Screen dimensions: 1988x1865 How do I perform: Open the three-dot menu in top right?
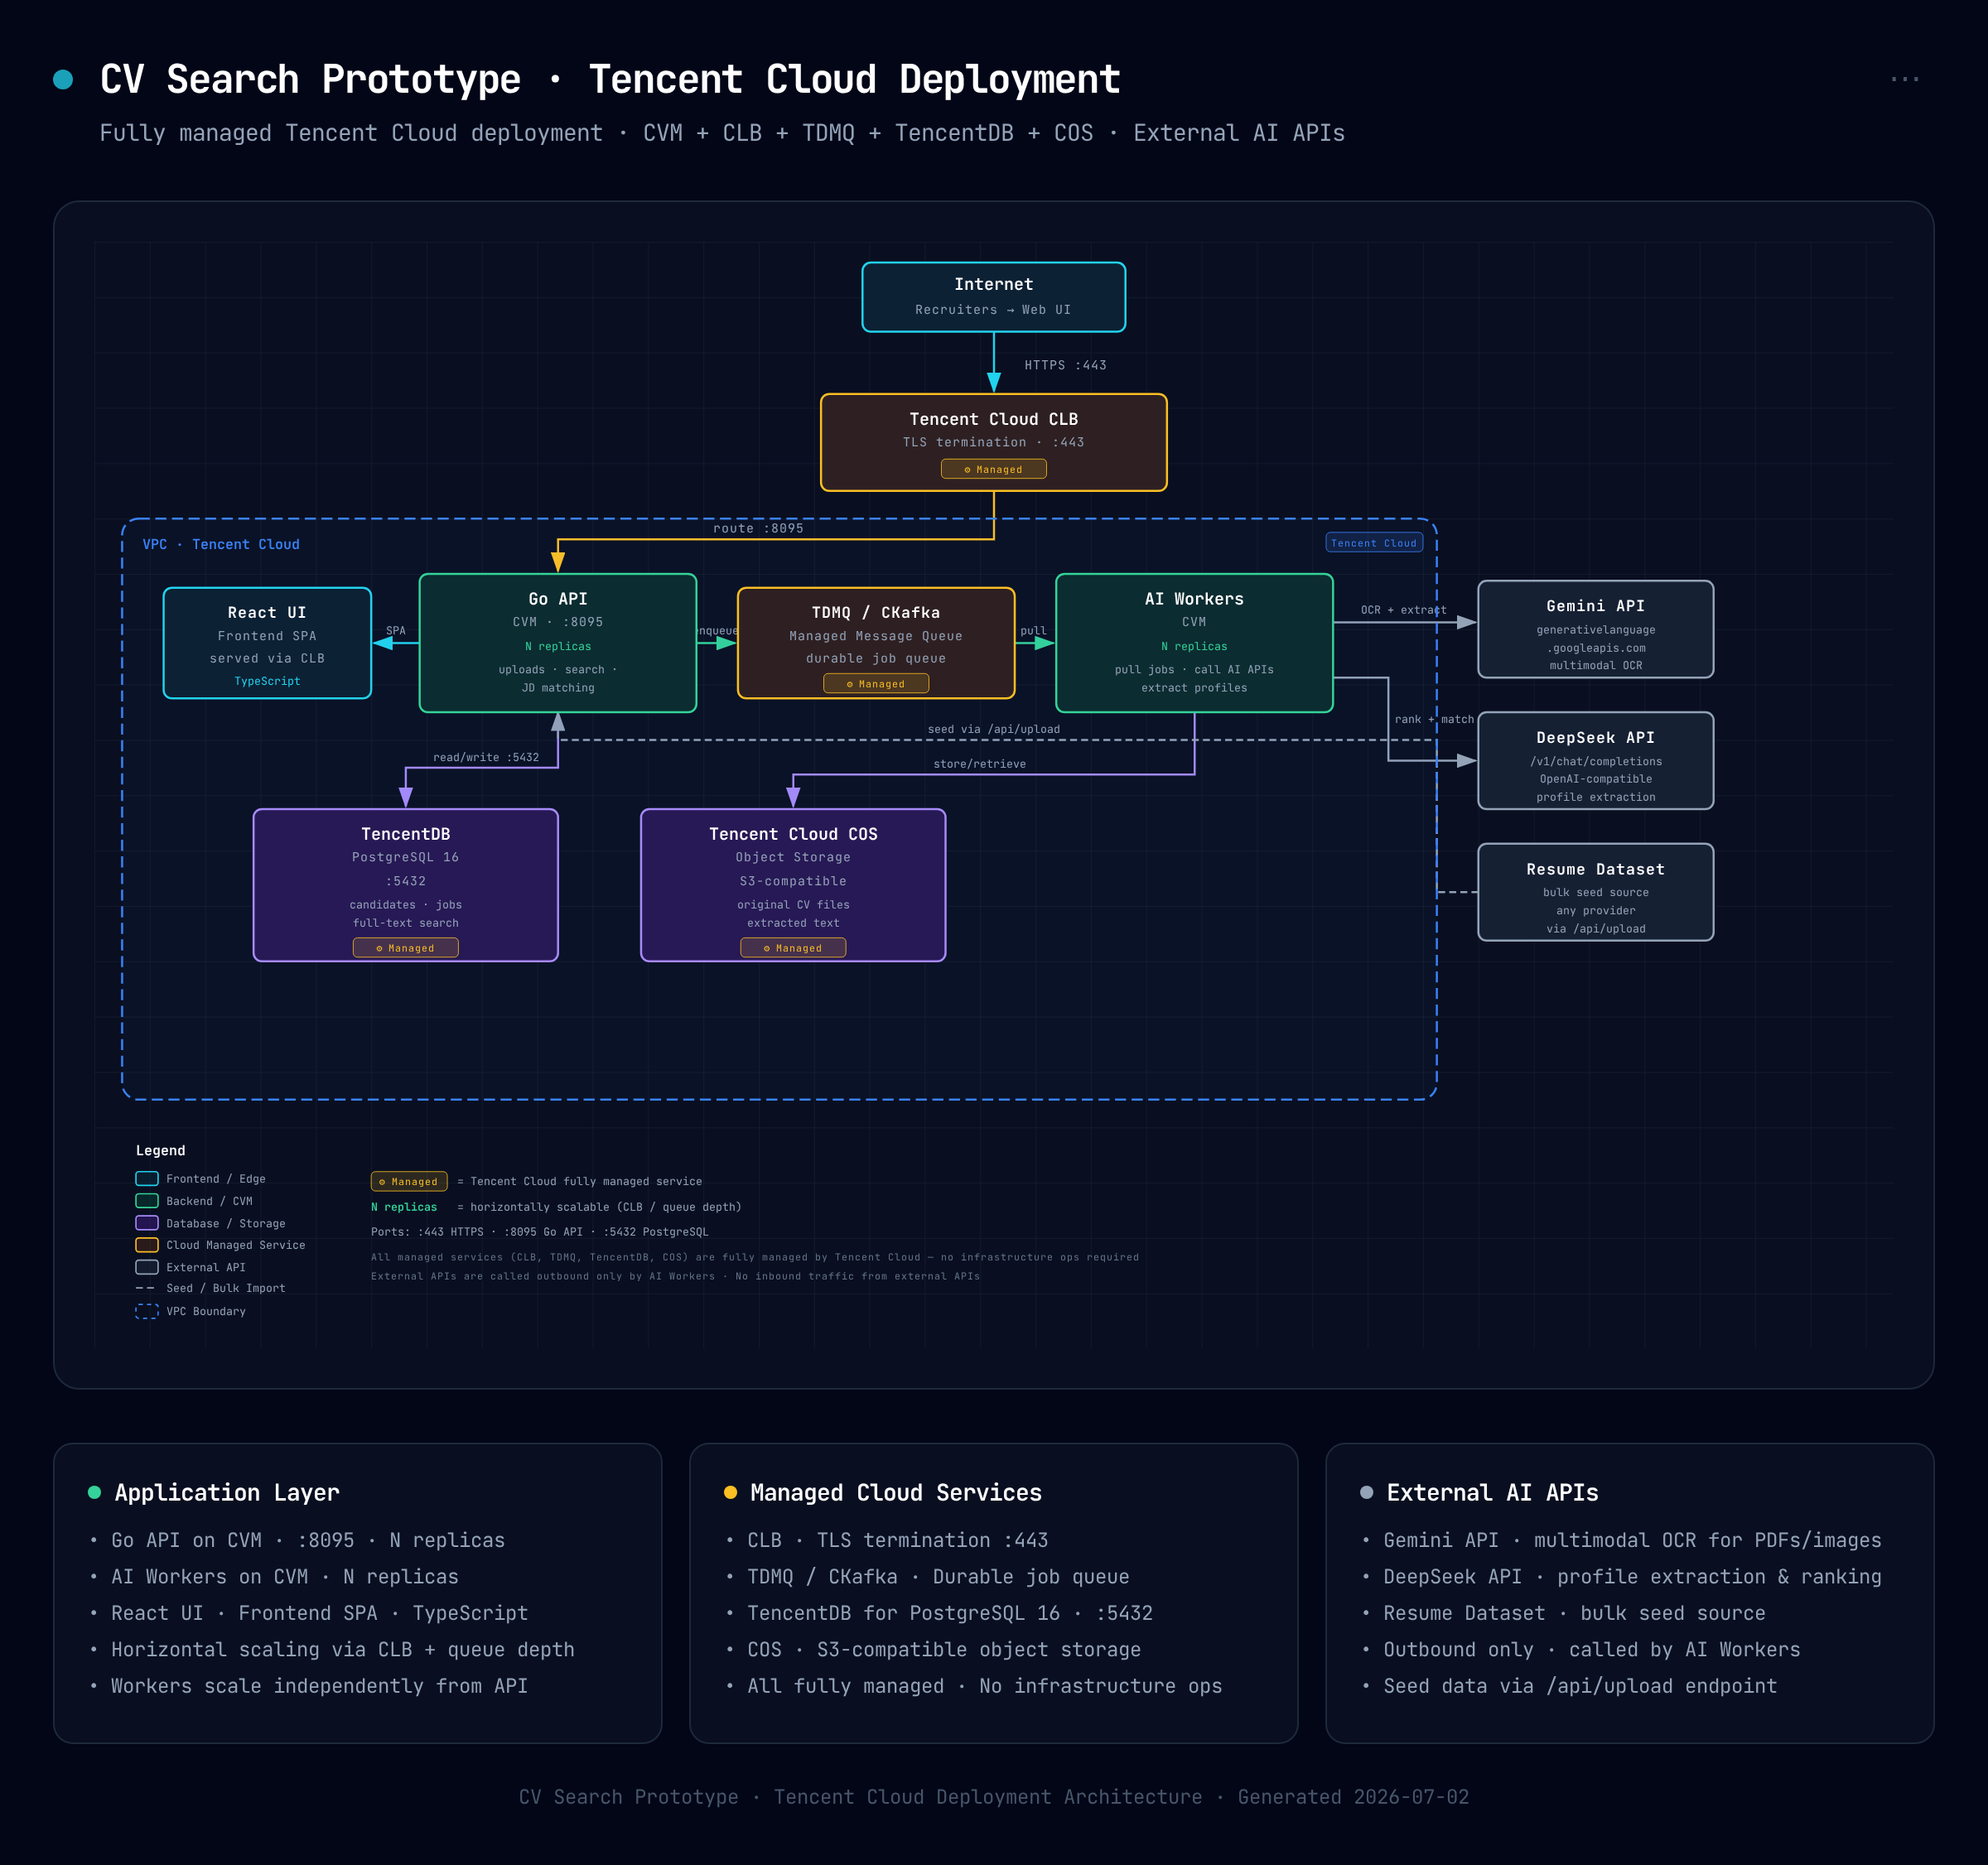(1904, 79)
